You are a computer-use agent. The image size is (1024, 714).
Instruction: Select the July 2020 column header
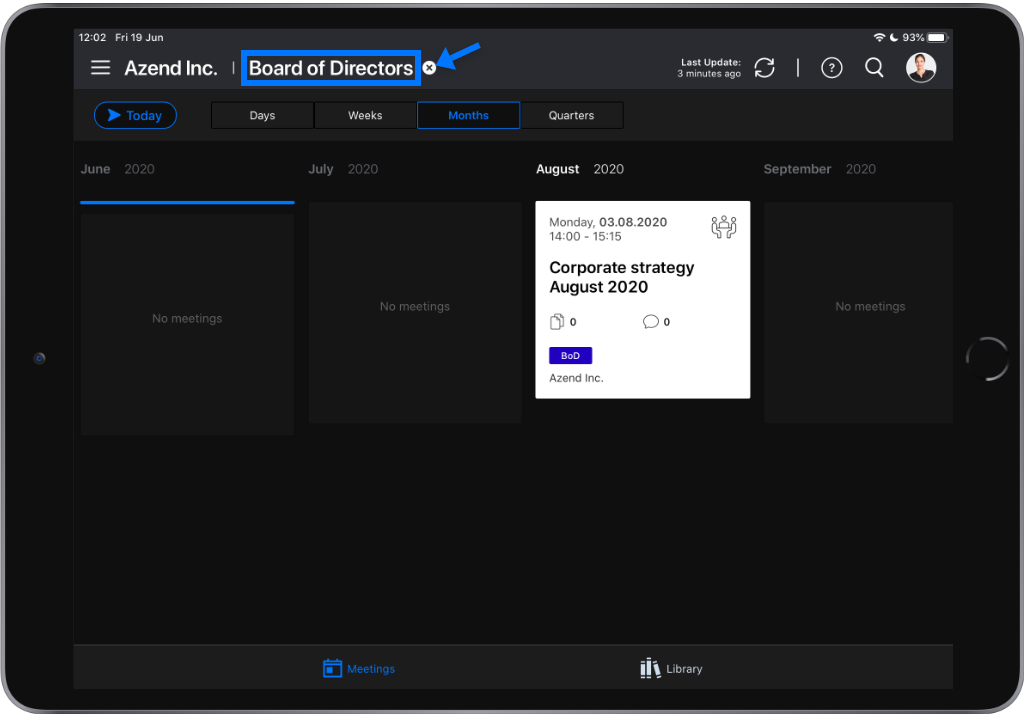coord(343,169)
